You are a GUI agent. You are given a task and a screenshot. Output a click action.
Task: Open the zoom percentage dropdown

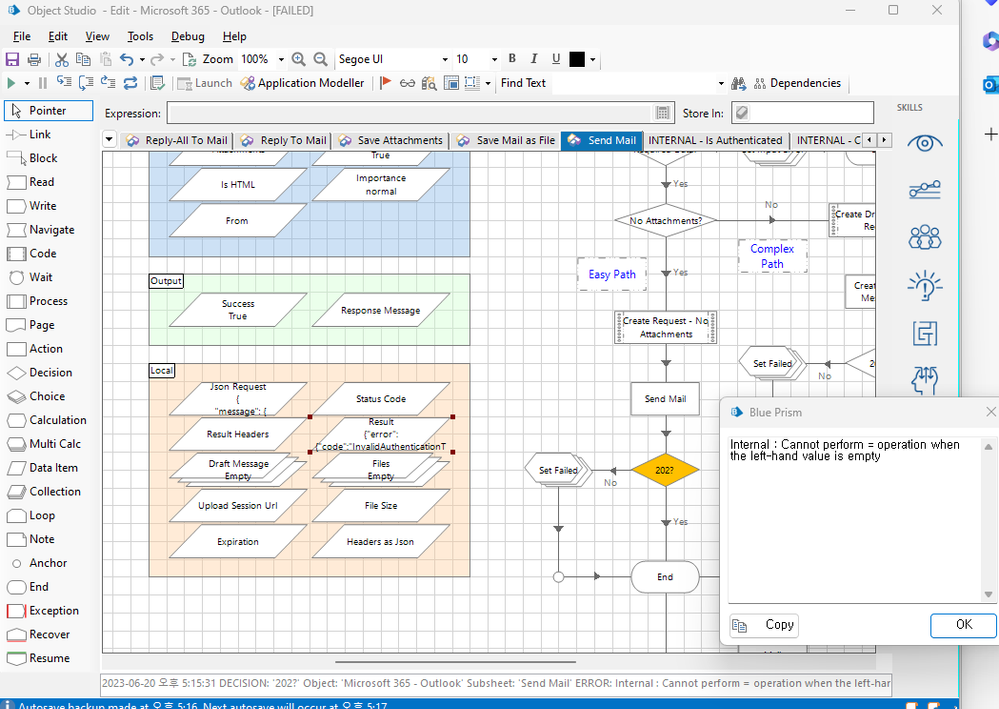pos(281,60)
